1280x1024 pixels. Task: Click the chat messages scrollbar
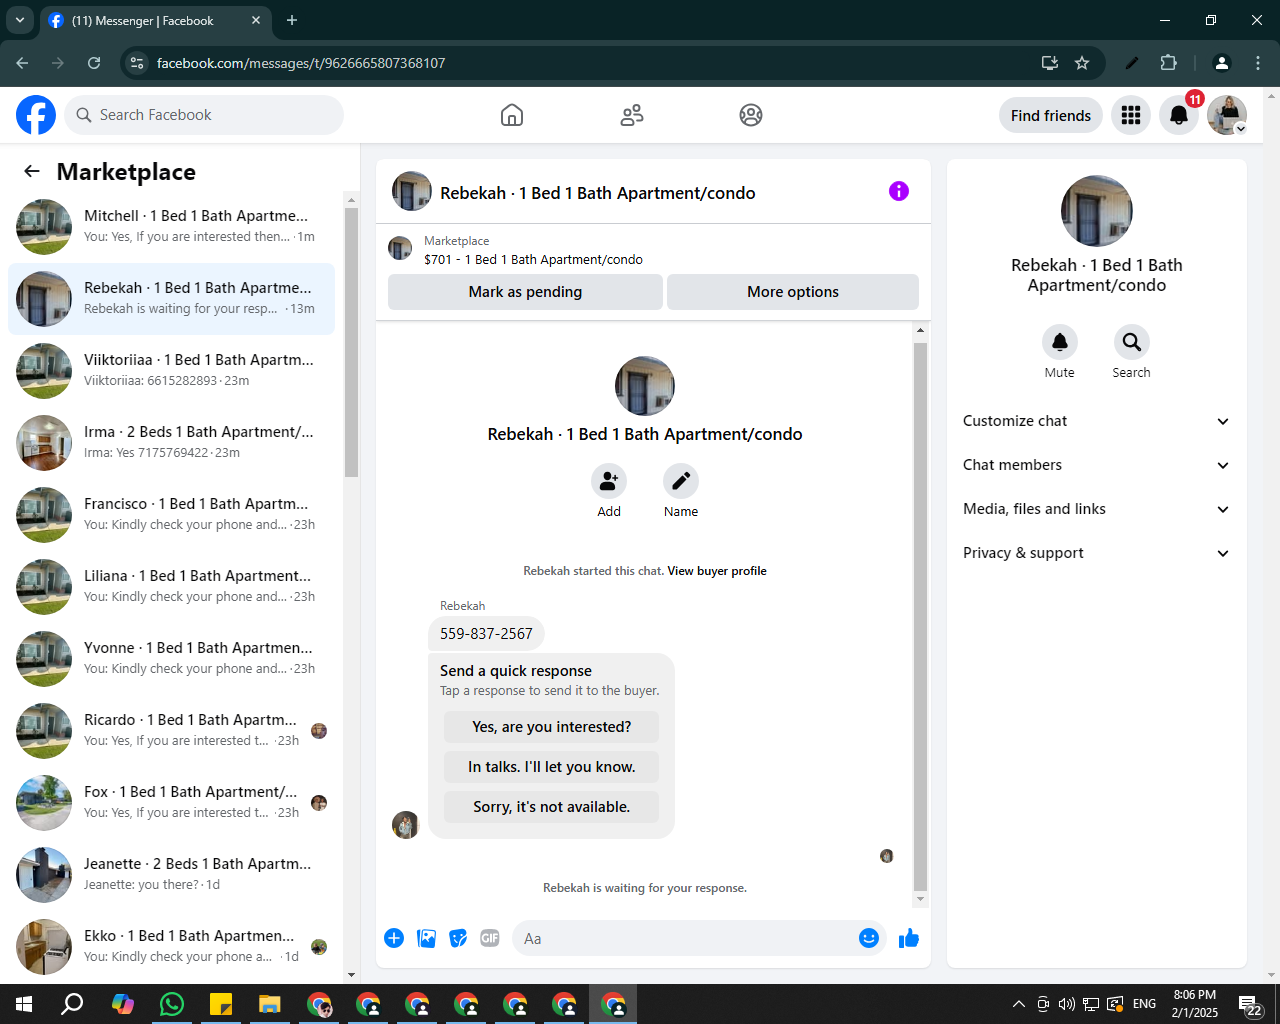click(x=921, y=616)
